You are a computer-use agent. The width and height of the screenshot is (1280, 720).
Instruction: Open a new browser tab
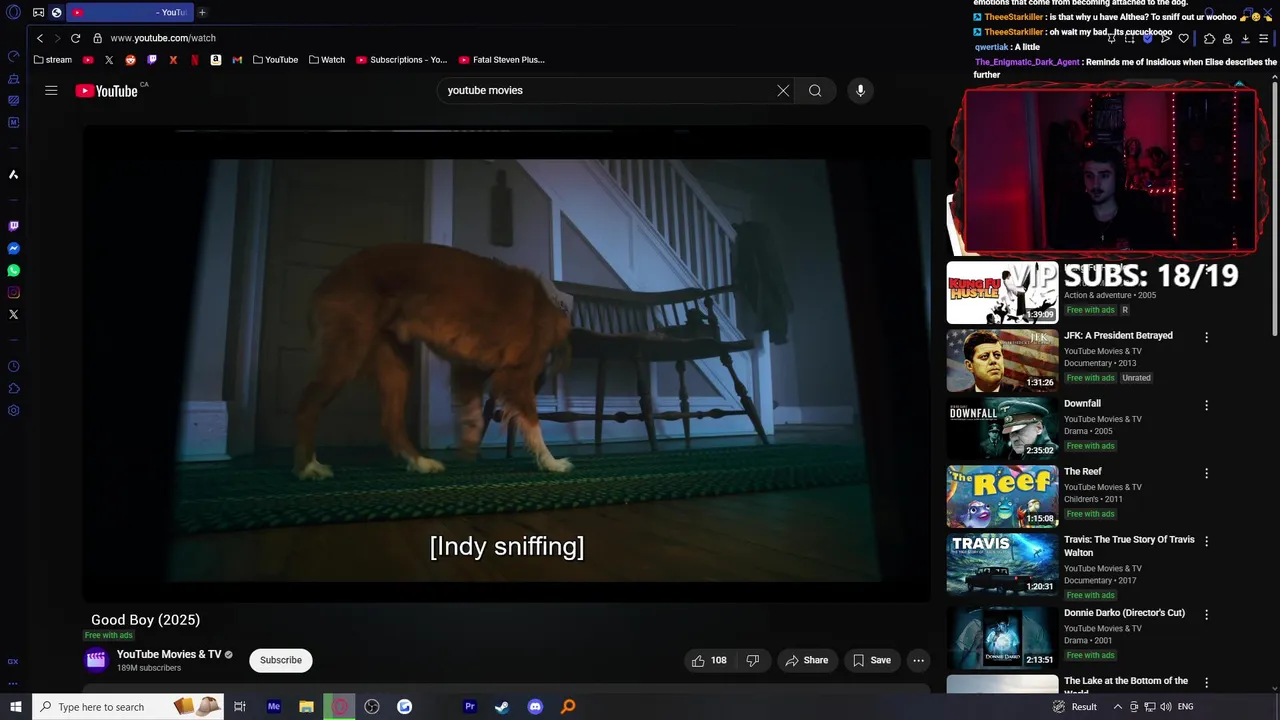[202, 12]
